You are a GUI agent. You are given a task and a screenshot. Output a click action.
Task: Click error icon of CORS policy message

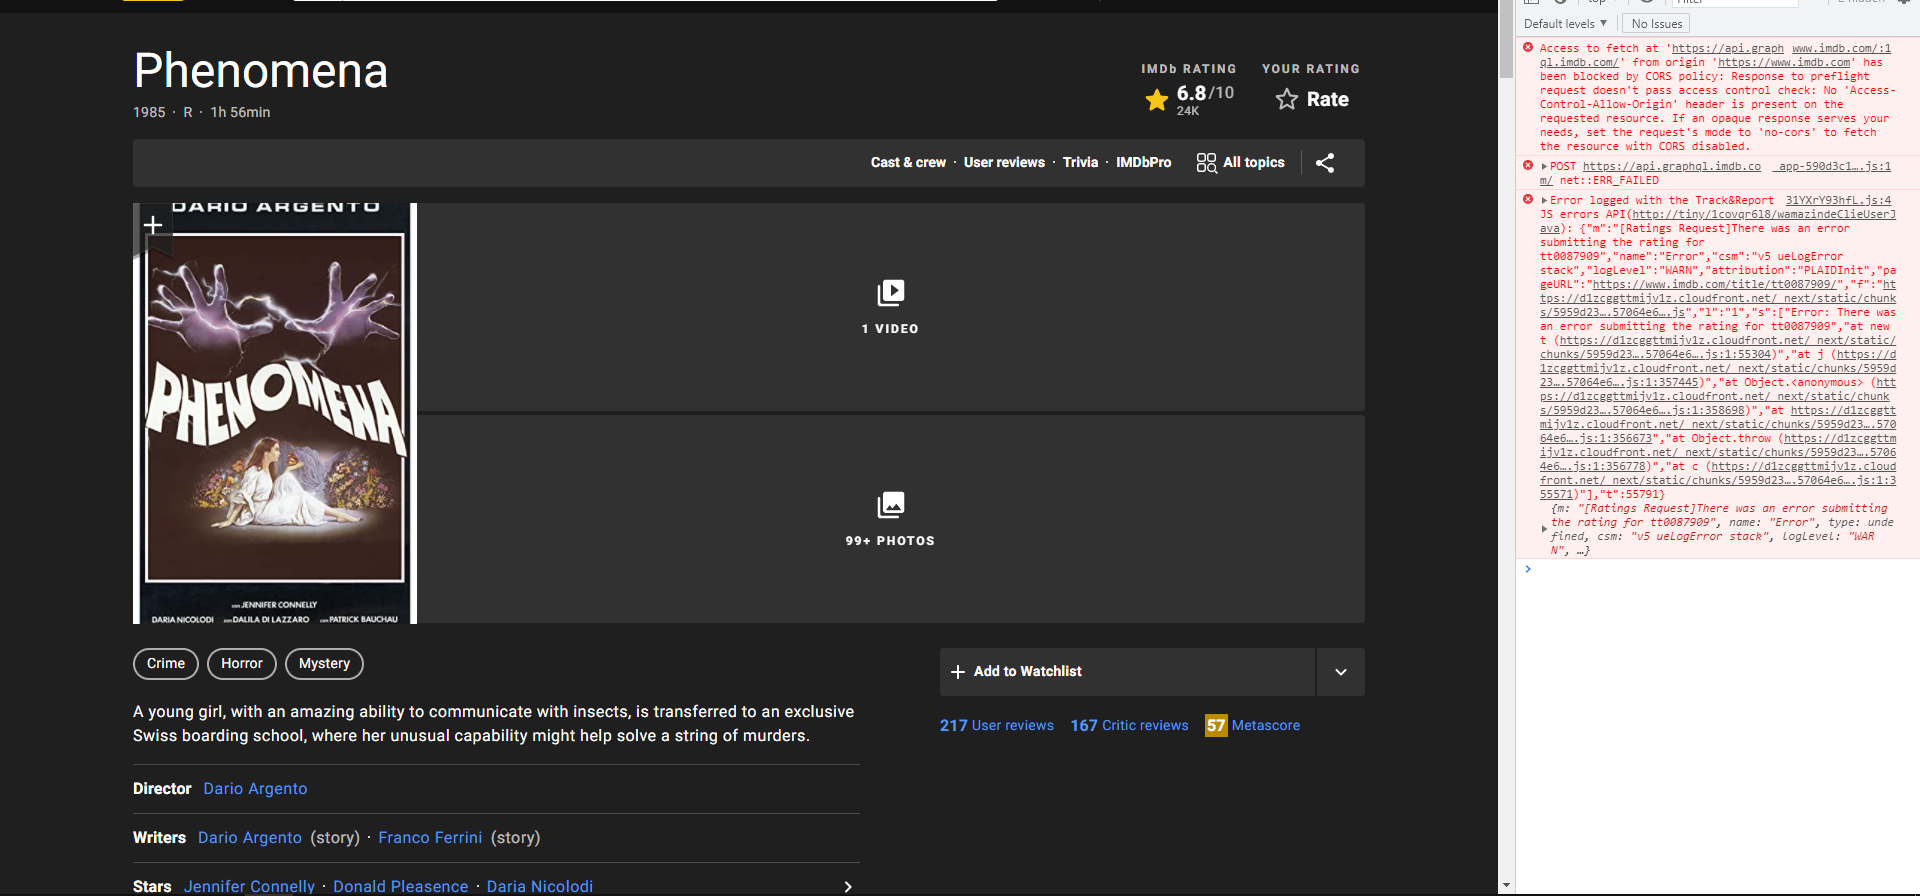point(1528,48)
